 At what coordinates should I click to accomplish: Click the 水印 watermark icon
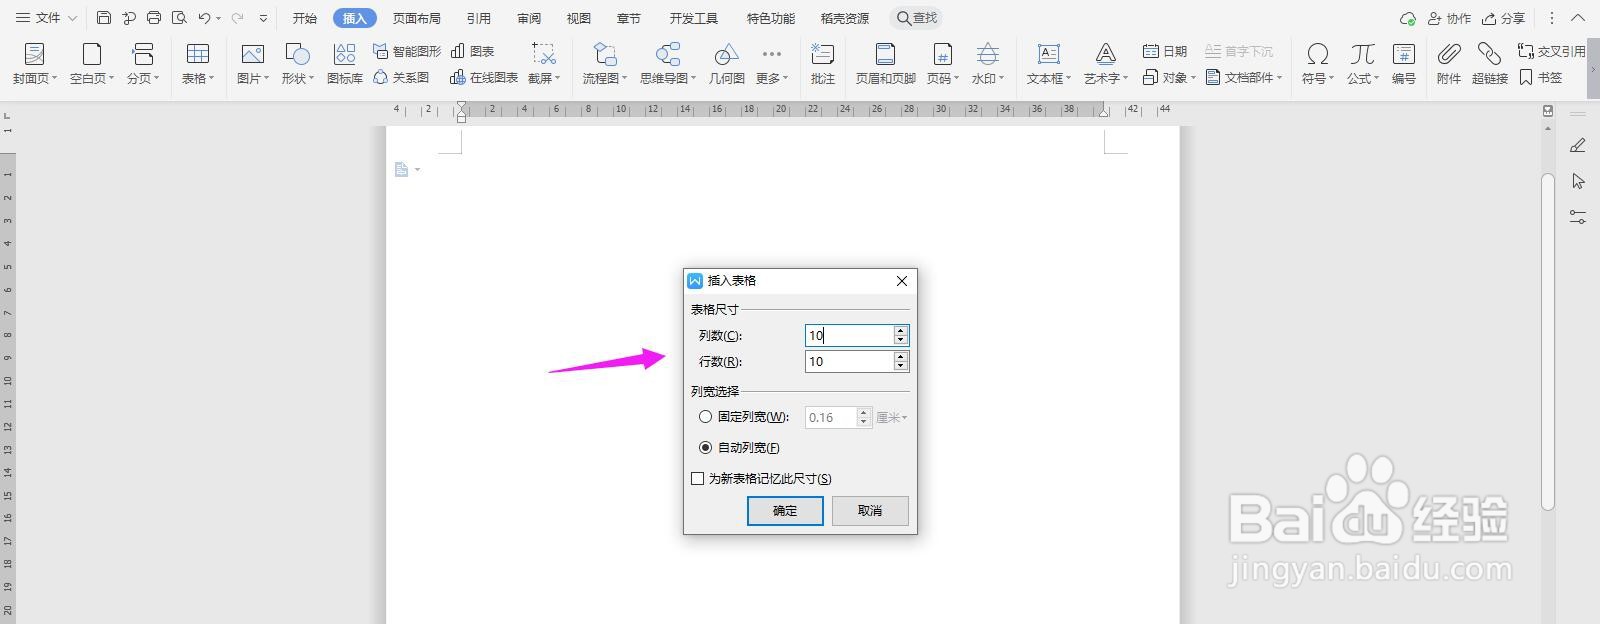pyautogui.click(x=988, y=54)
